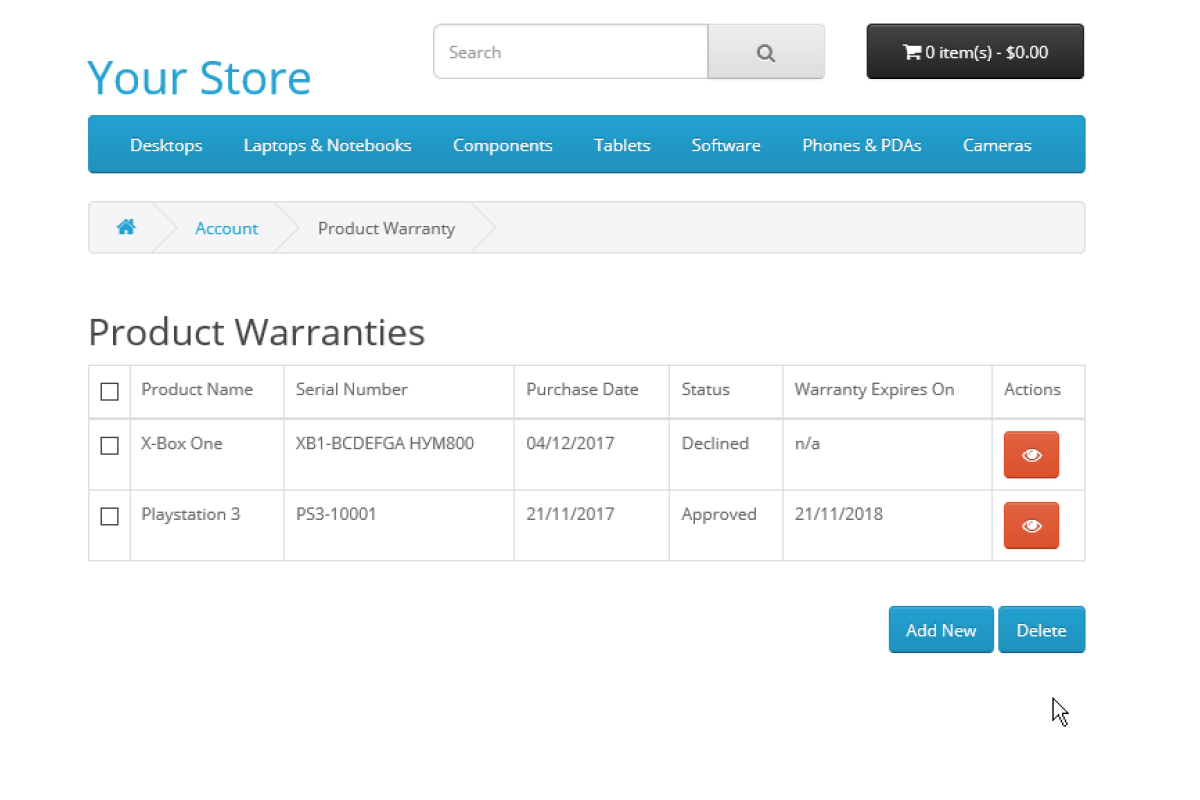Click the home icon in breadcrumb

pos(126,228)
